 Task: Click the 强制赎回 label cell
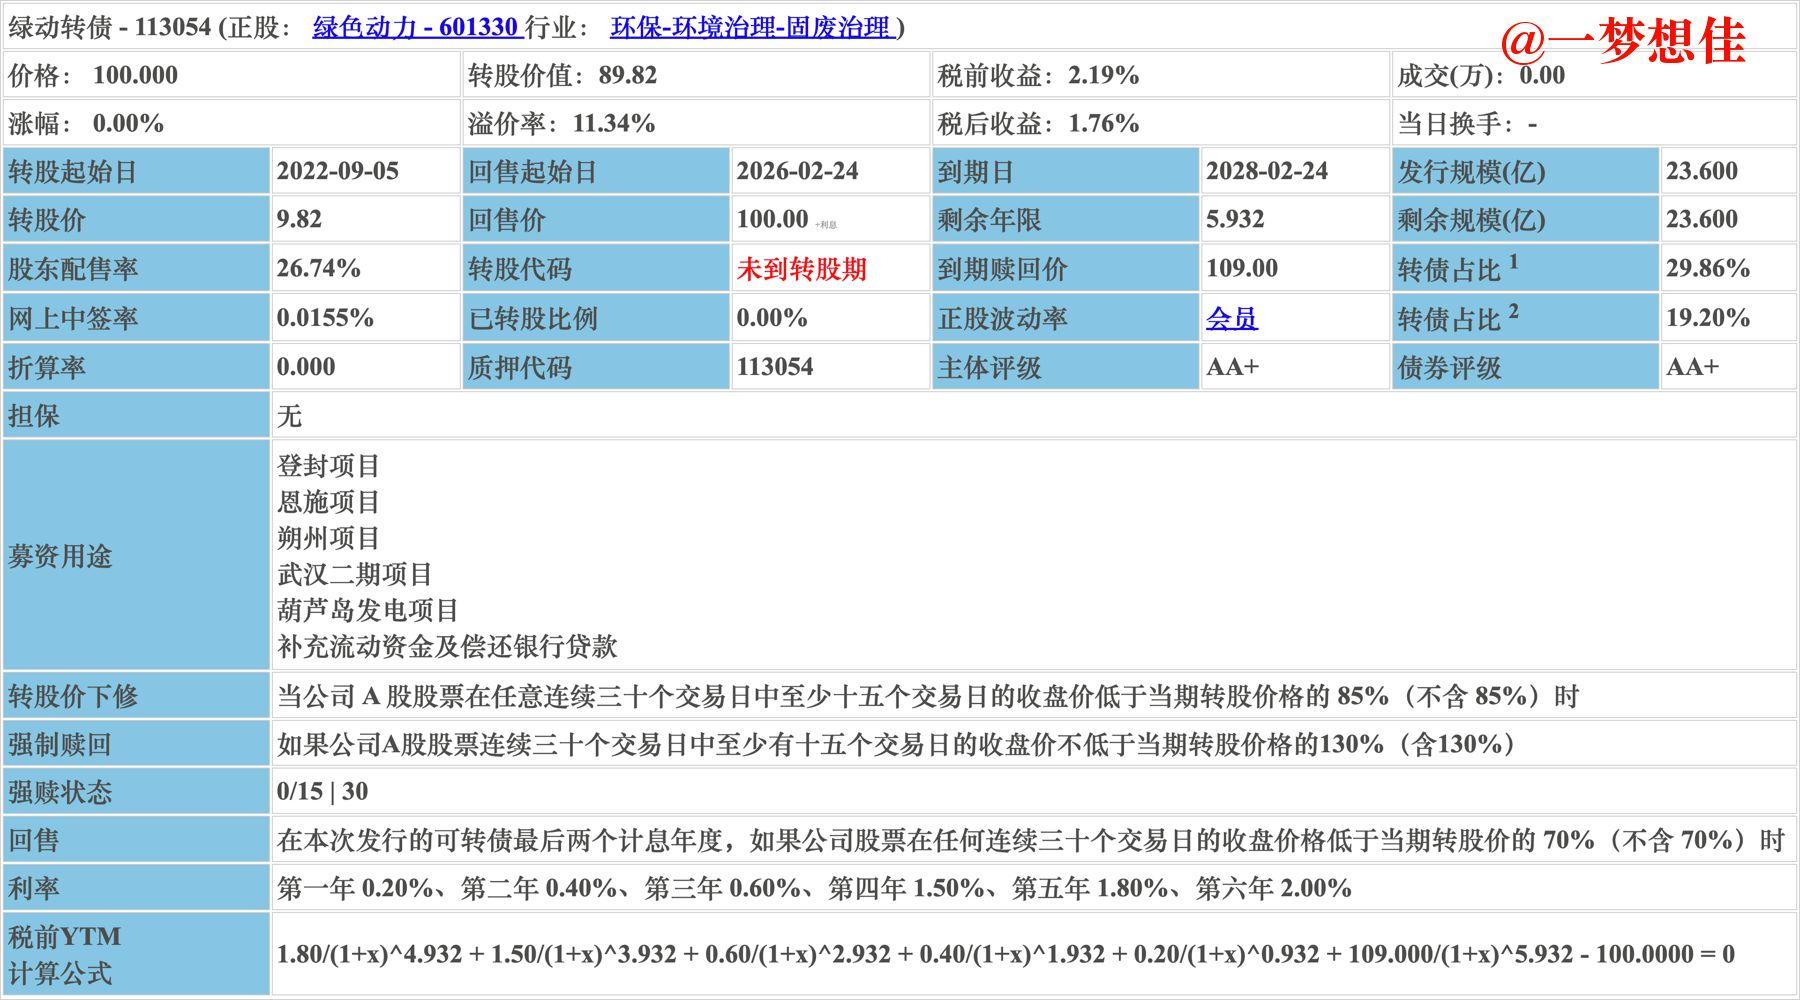[x=136, y=744]
